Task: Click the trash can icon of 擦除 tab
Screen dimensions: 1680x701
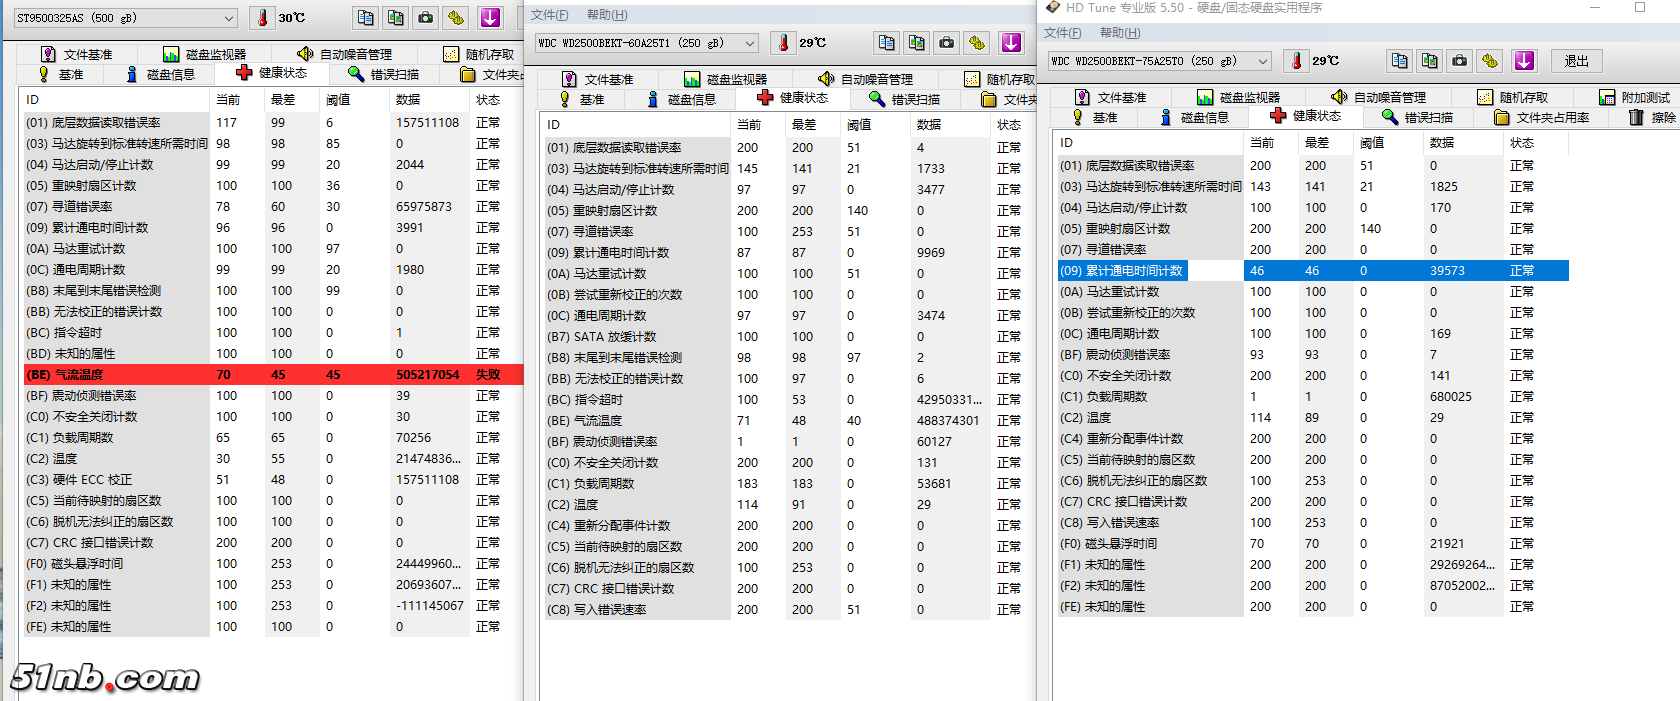Action: [x=1636, y=118]
